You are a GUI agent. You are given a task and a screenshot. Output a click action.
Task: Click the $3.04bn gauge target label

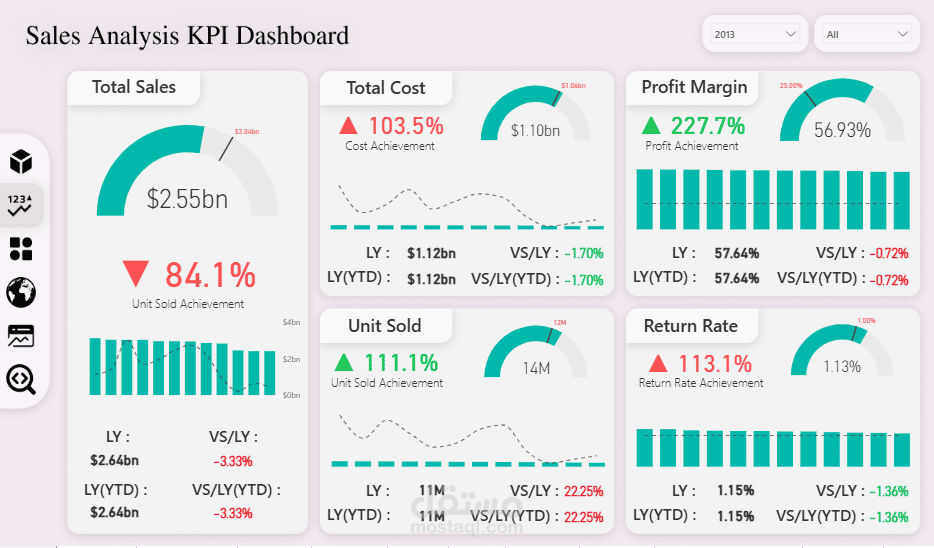pos(247,132)
